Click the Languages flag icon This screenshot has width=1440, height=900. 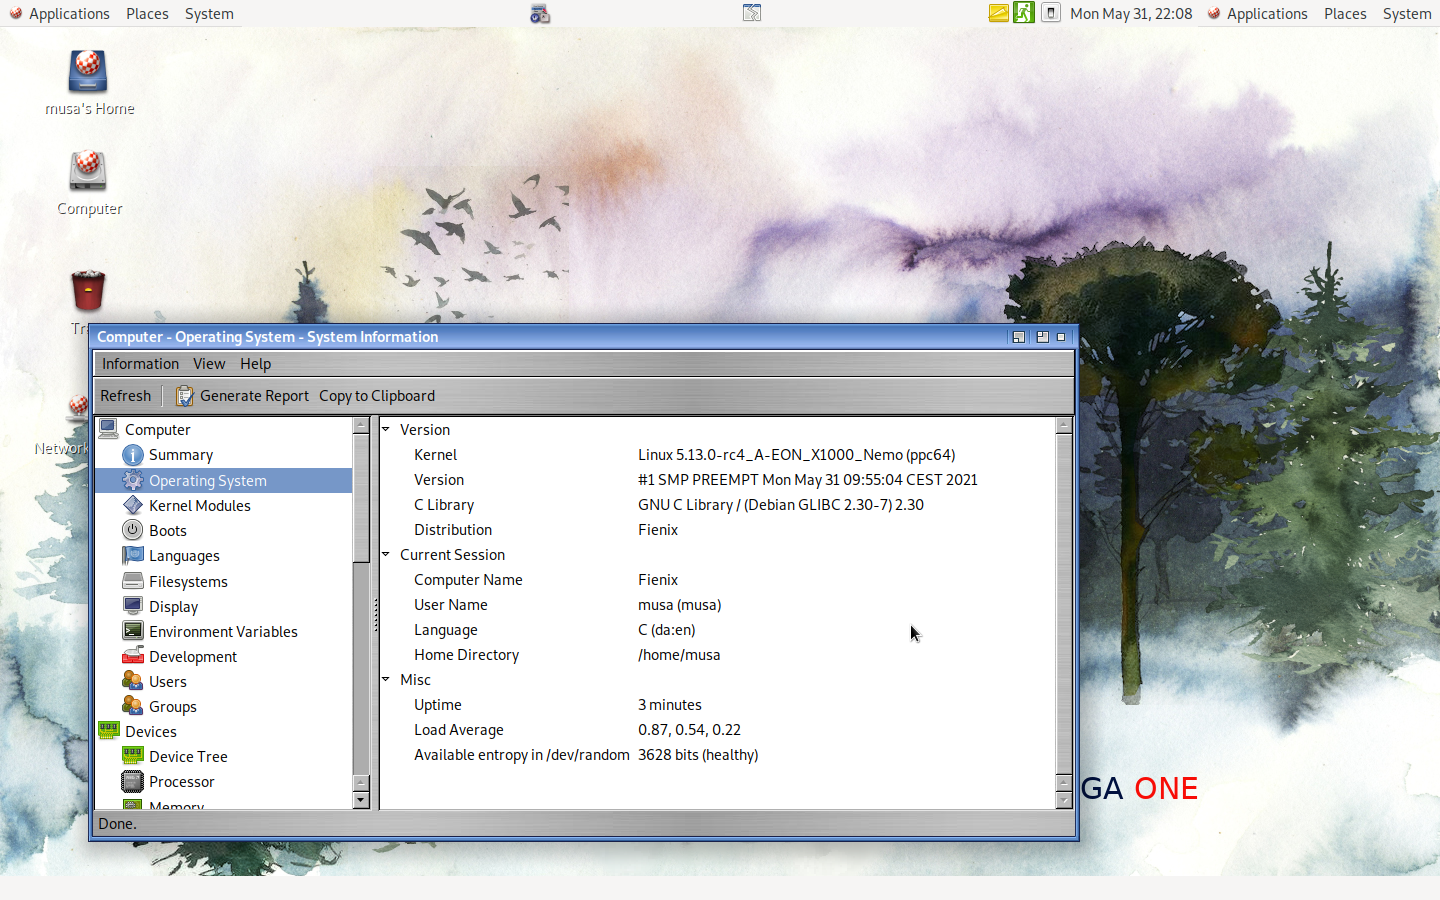click(132, 555)
